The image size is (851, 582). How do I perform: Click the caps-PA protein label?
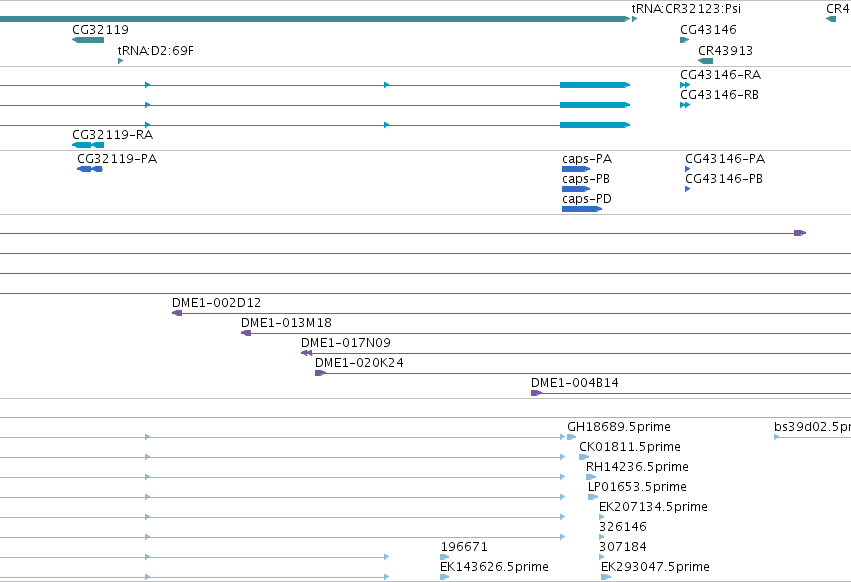[x=587, y=159]
